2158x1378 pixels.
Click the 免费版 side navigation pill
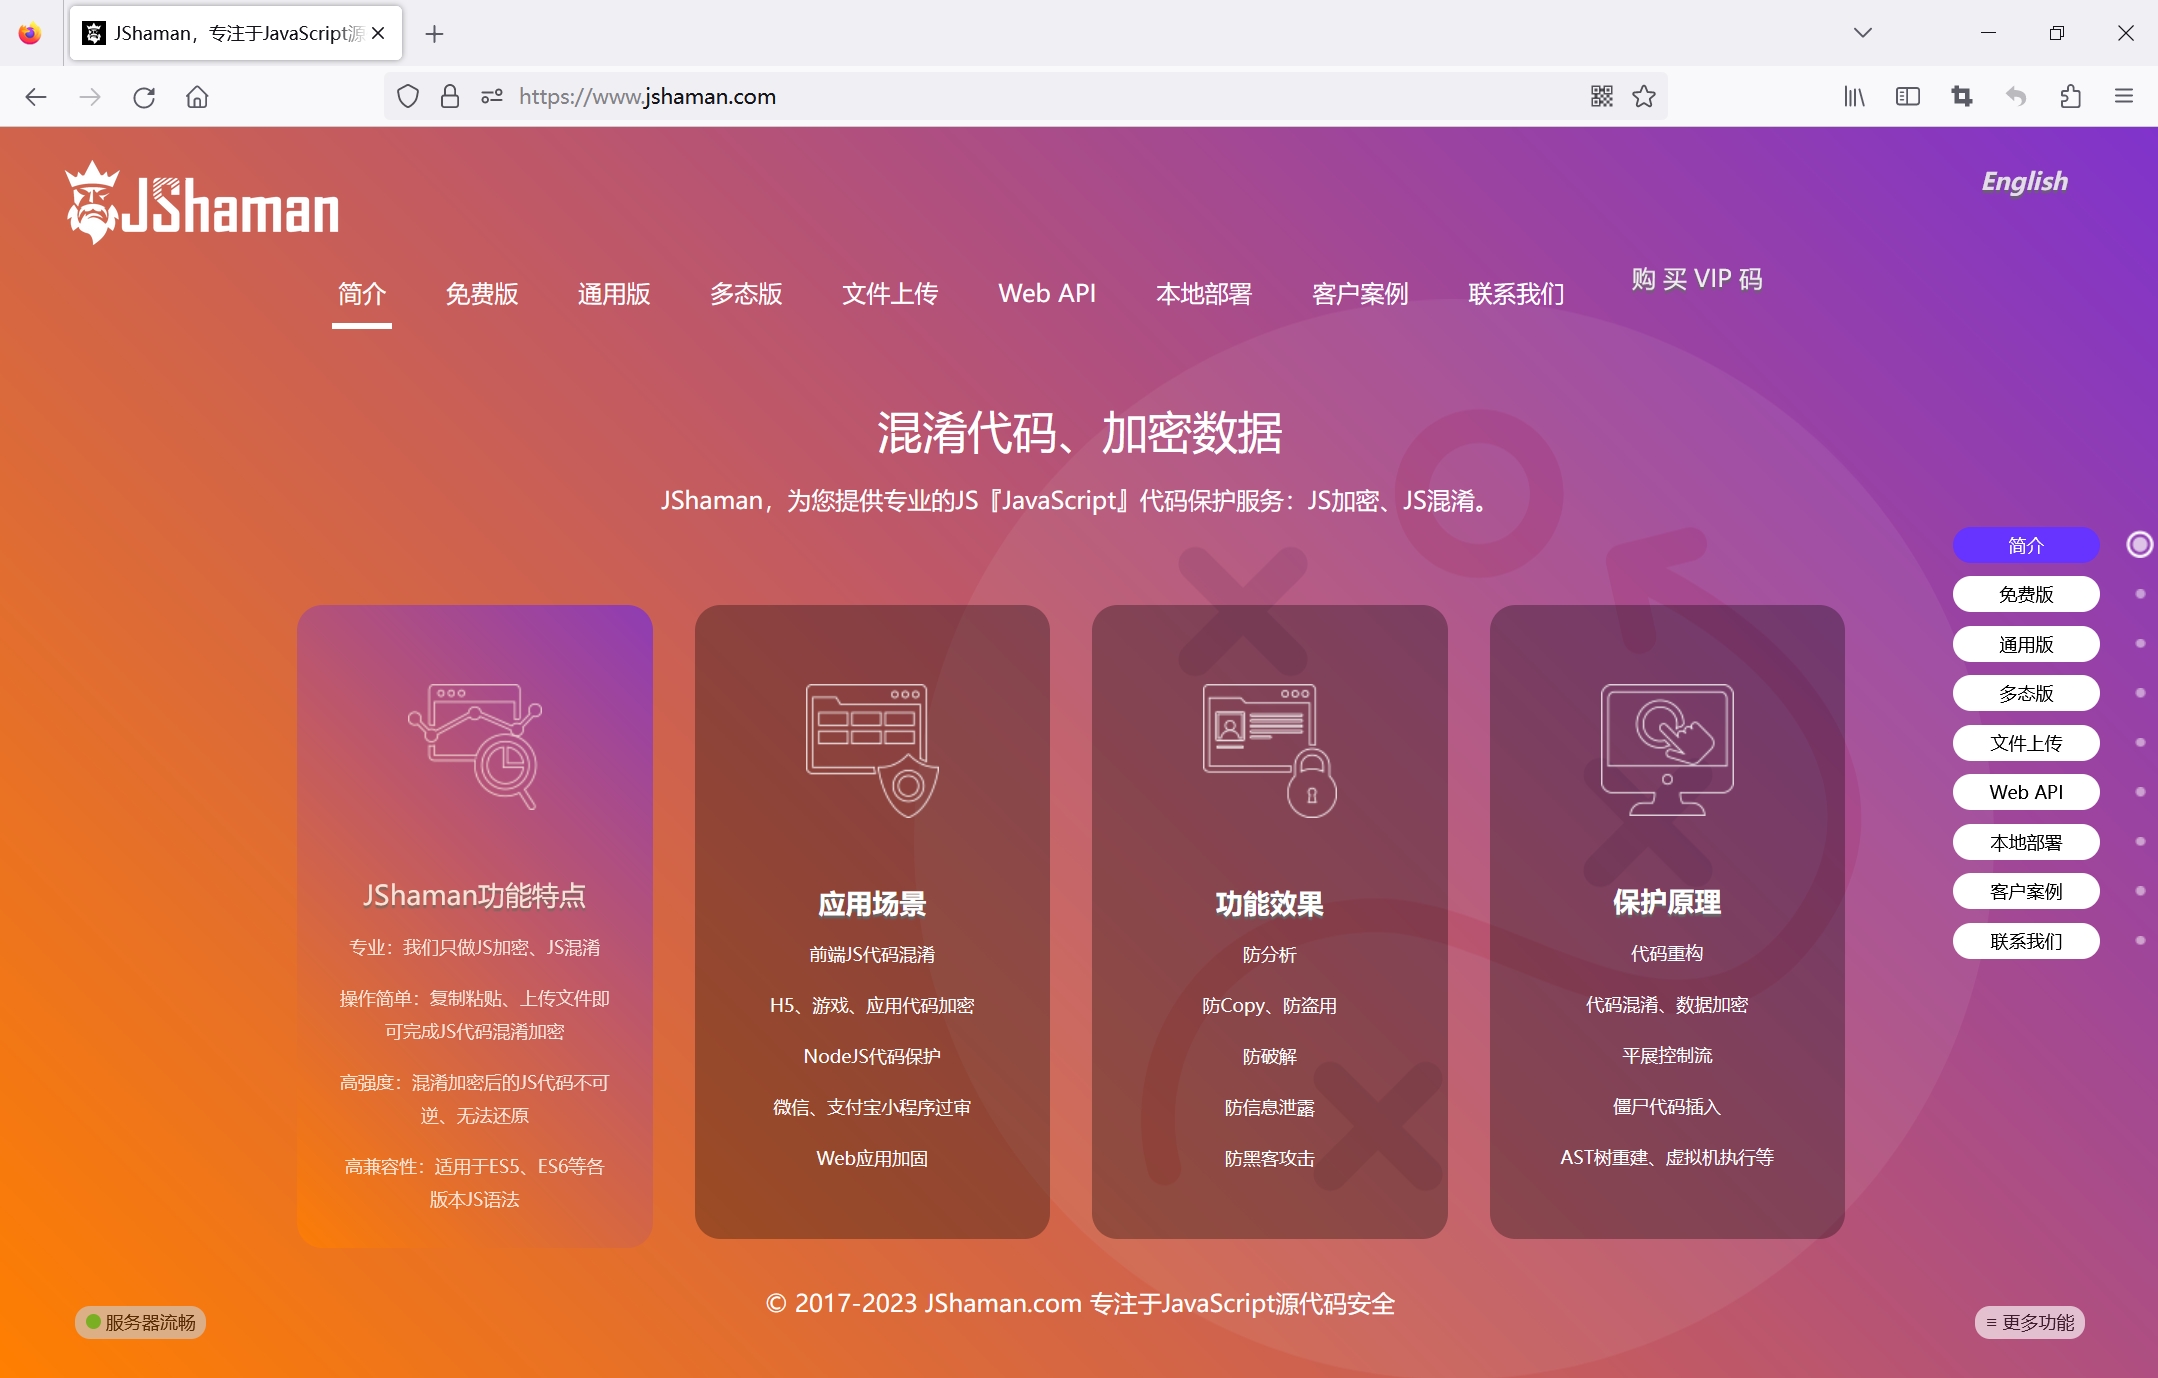click(x=2026, y=594)
